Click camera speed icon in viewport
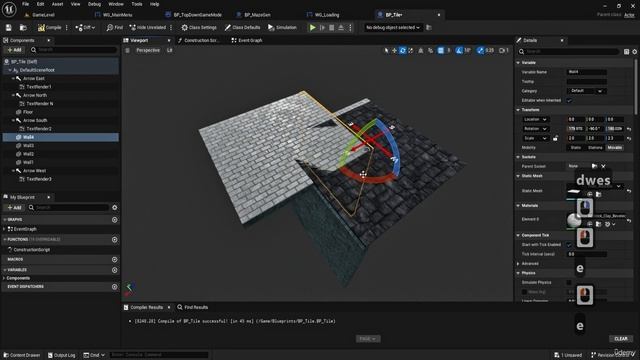This screenshot has width=640, height=360. pos(504,50)
